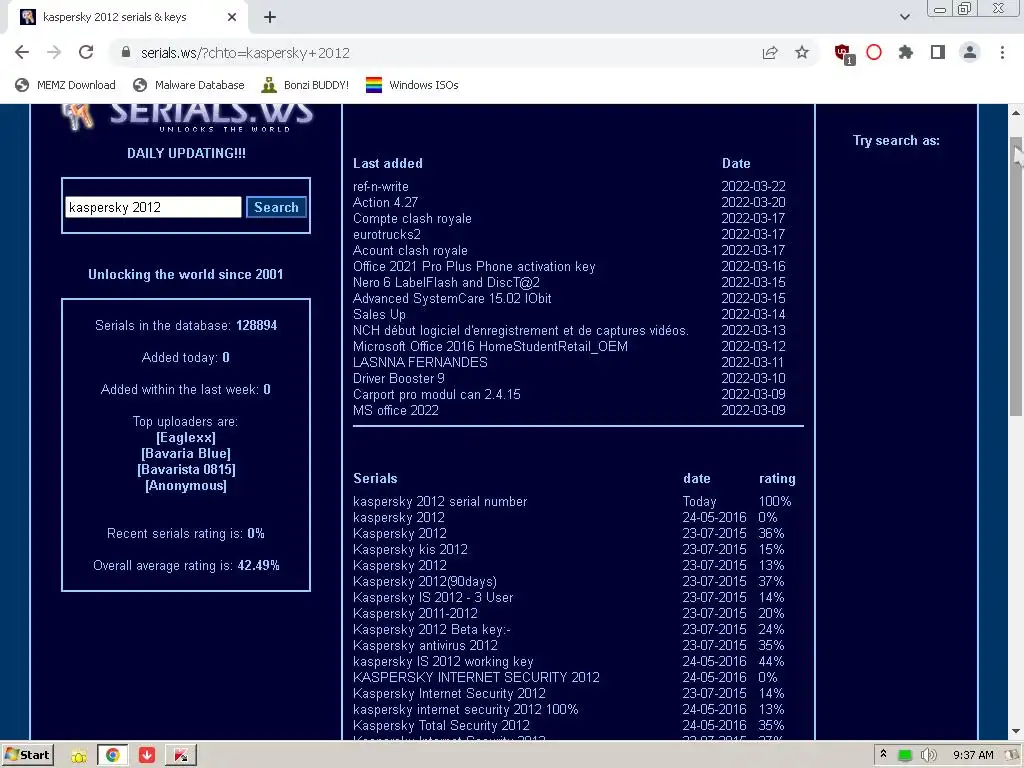The height and width of the screenshot is (768, 1024).
Task: Click the scrollbar down arrow
Action: [x=1016, y=731]
